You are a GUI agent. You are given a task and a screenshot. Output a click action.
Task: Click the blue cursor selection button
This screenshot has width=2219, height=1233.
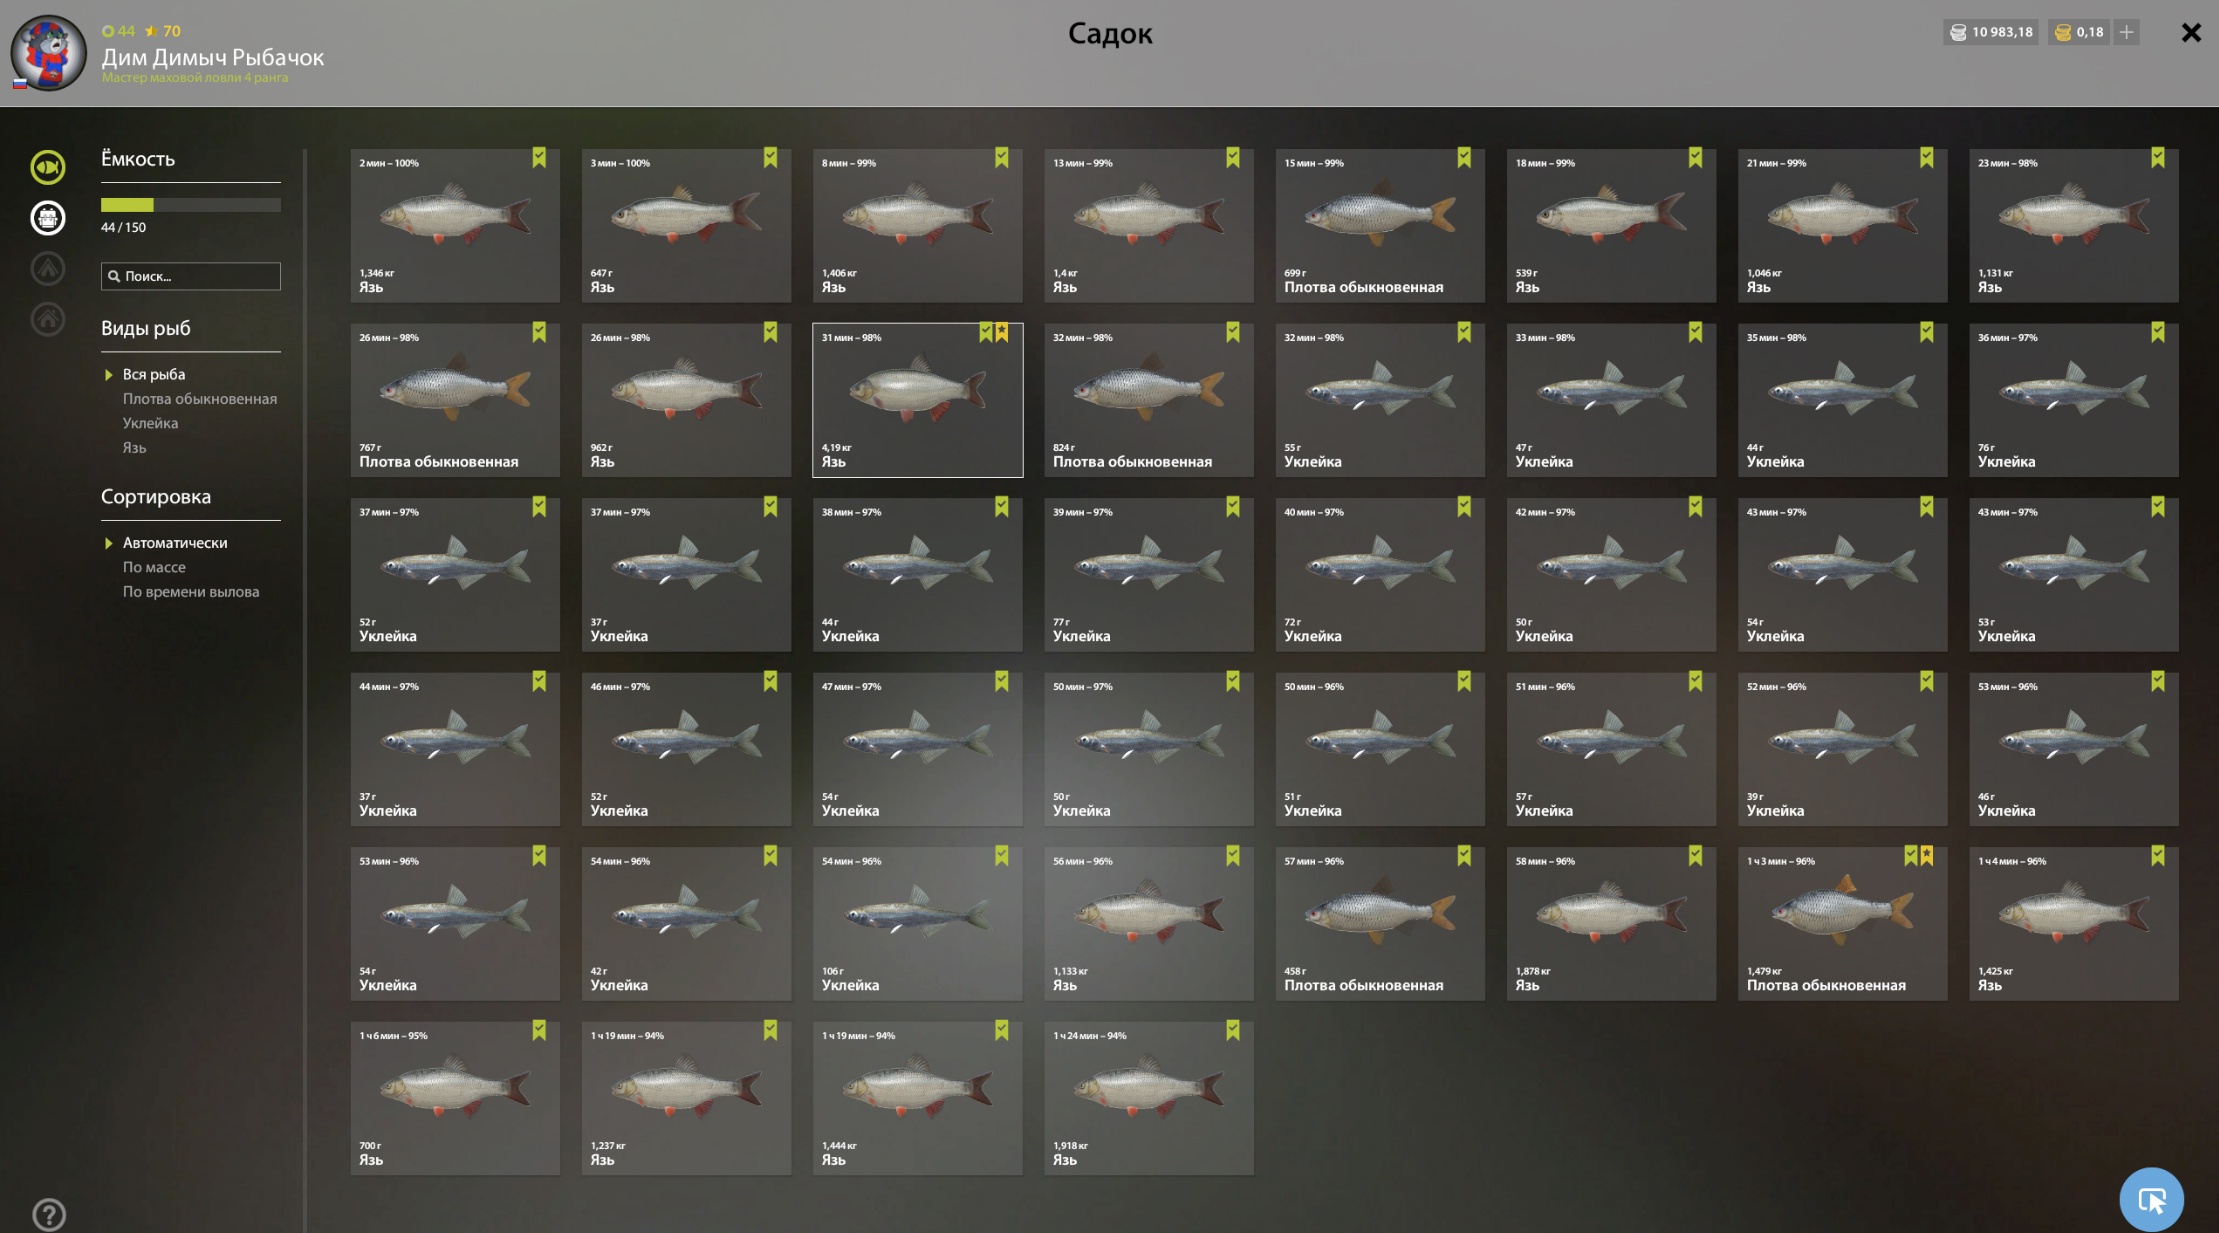2151,1199
